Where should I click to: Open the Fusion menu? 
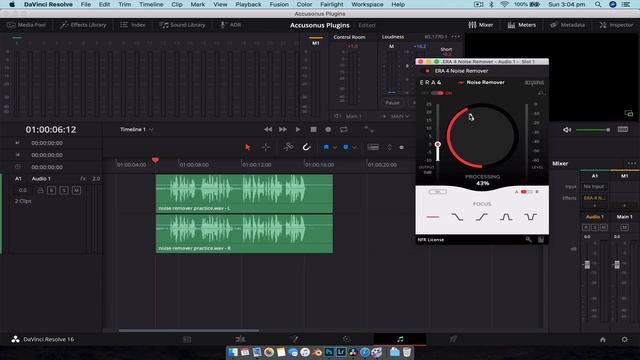279,4
